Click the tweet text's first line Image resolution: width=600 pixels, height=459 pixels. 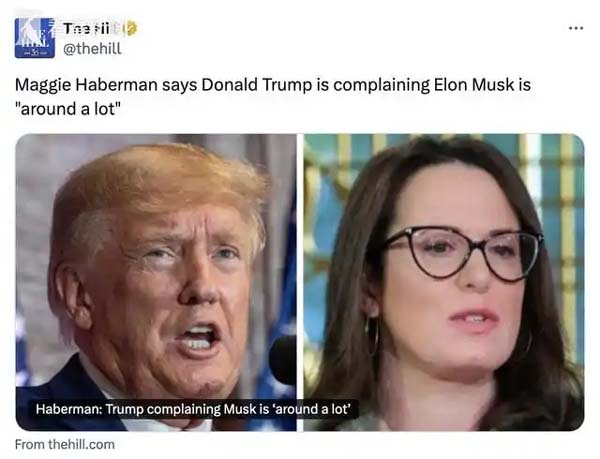pyautogui.click(x=273, y=85)
